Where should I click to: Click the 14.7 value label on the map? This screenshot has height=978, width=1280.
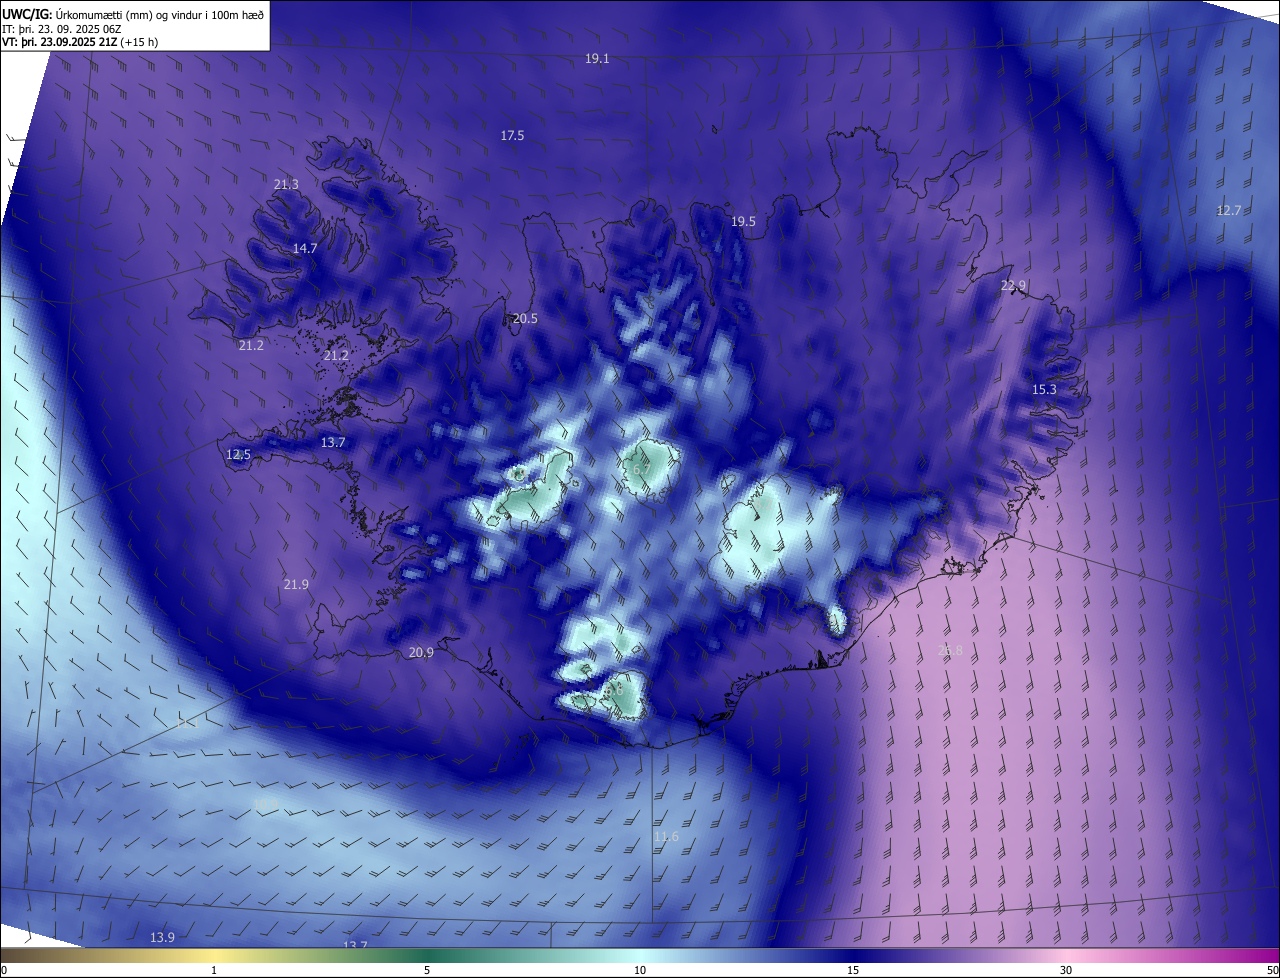click(x=305, y=248)
